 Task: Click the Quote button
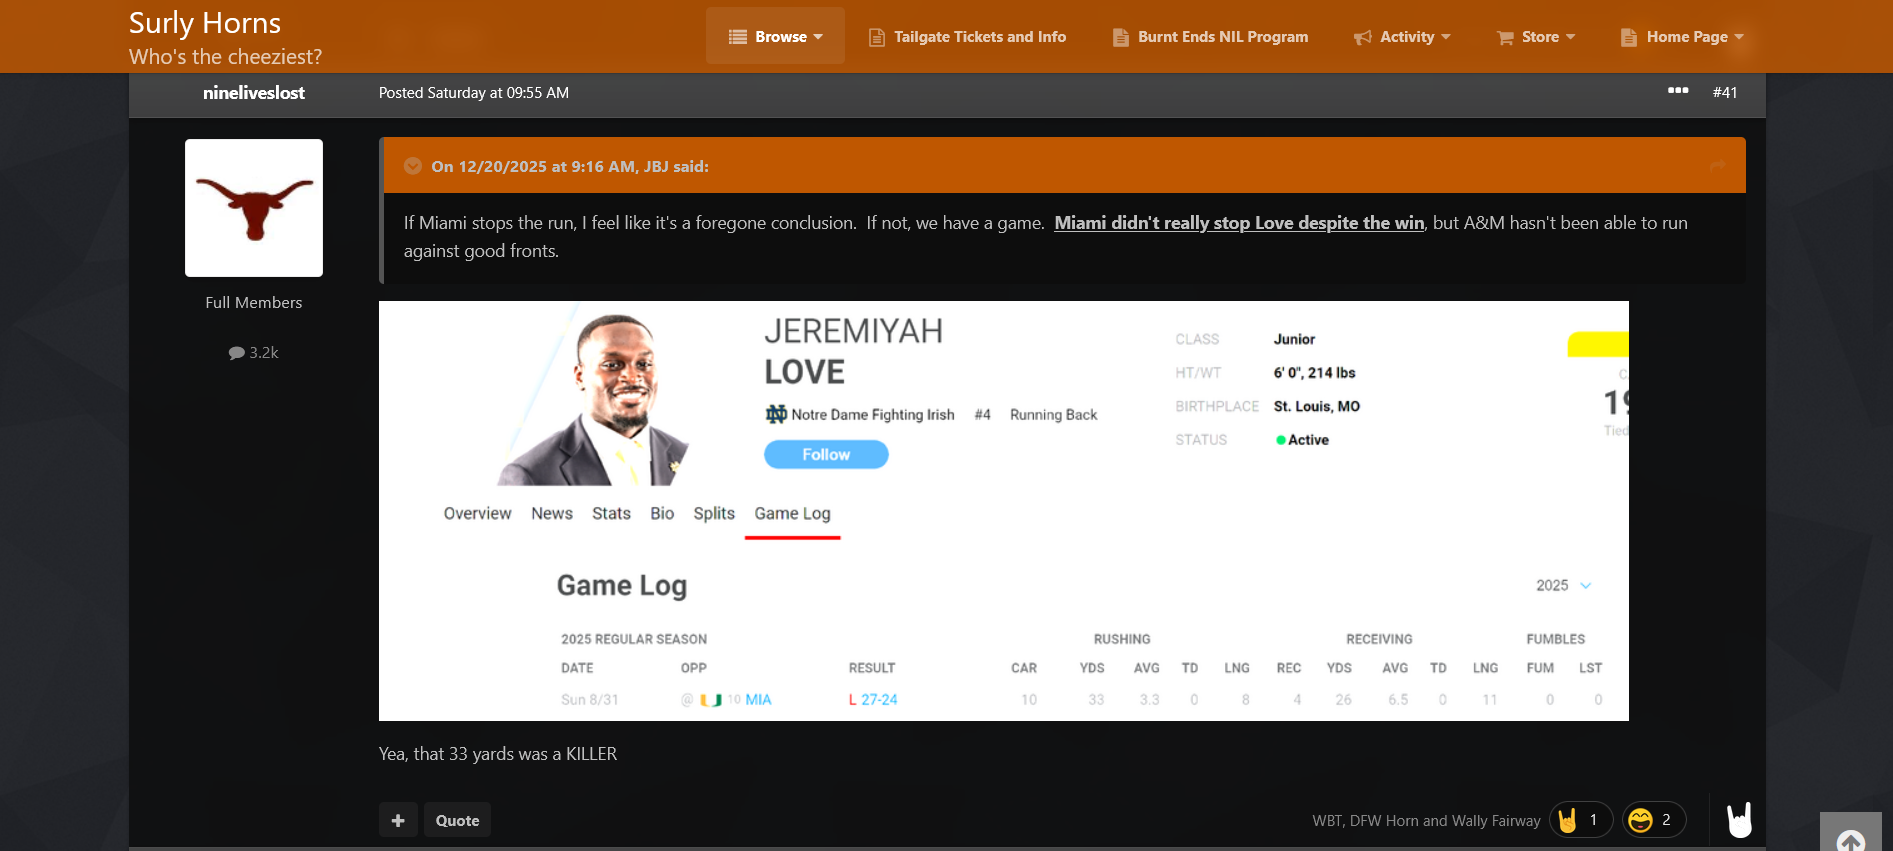pyautogui.click(x=457, y=820)
